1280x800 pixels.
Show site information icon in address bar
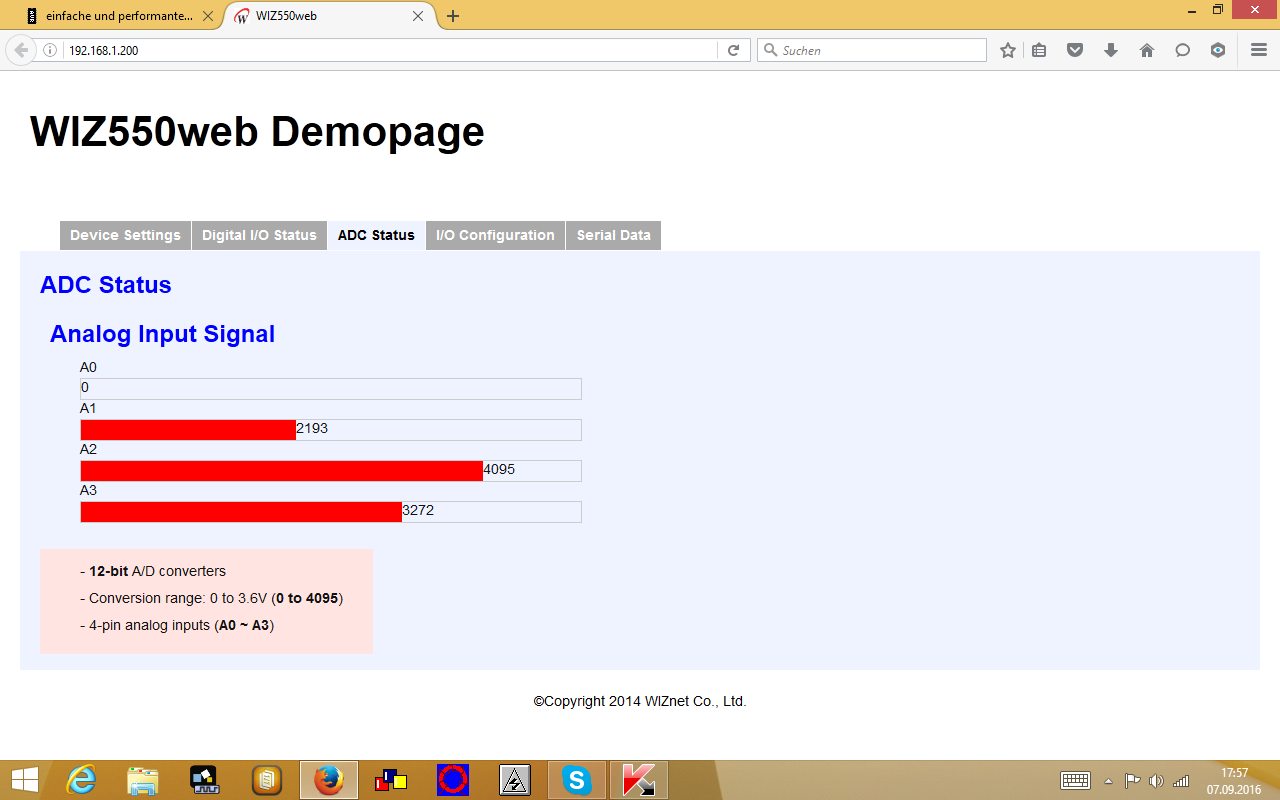(x=50, y=50)
